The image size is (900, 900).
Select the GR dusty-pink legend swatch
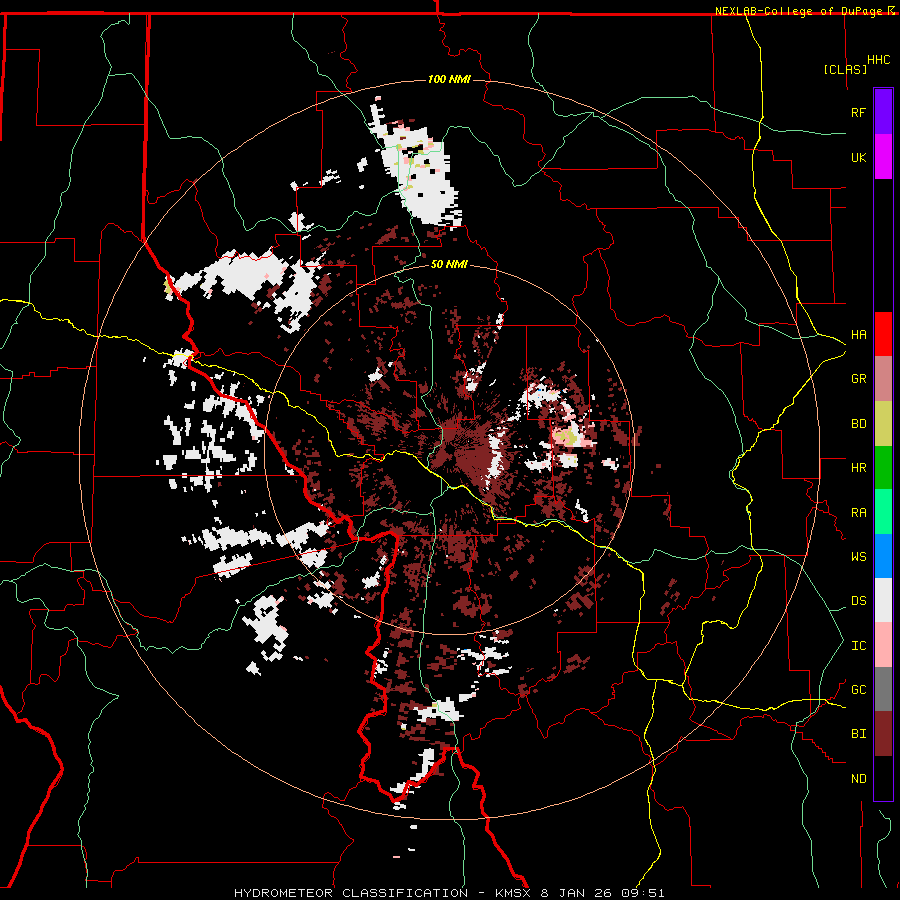883,379
